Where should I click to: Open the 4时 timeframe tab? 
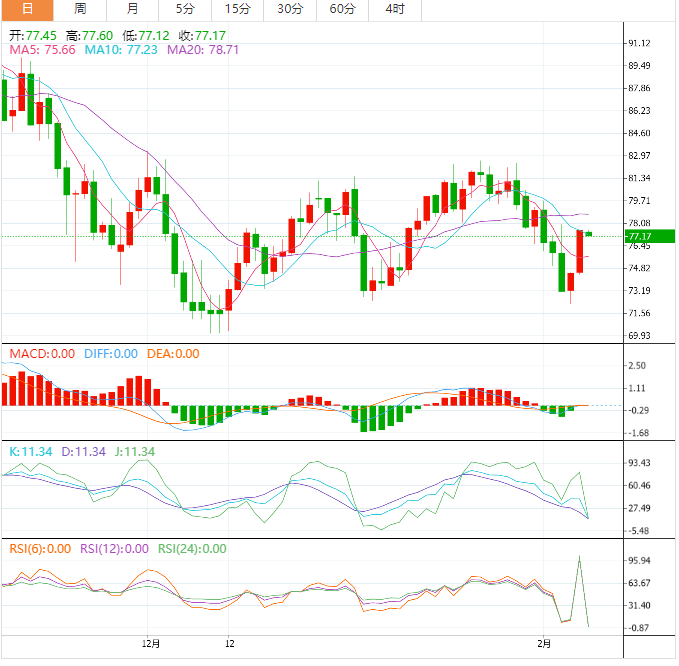coord(395,10)
